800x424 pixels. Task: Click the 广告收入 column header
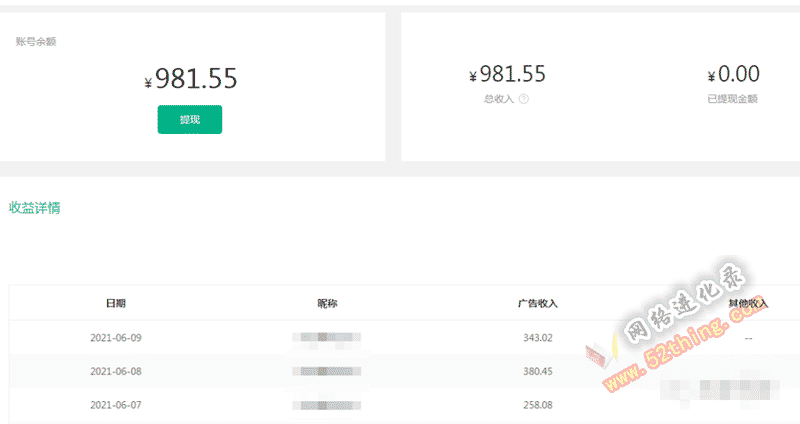(x=538, y=304)
